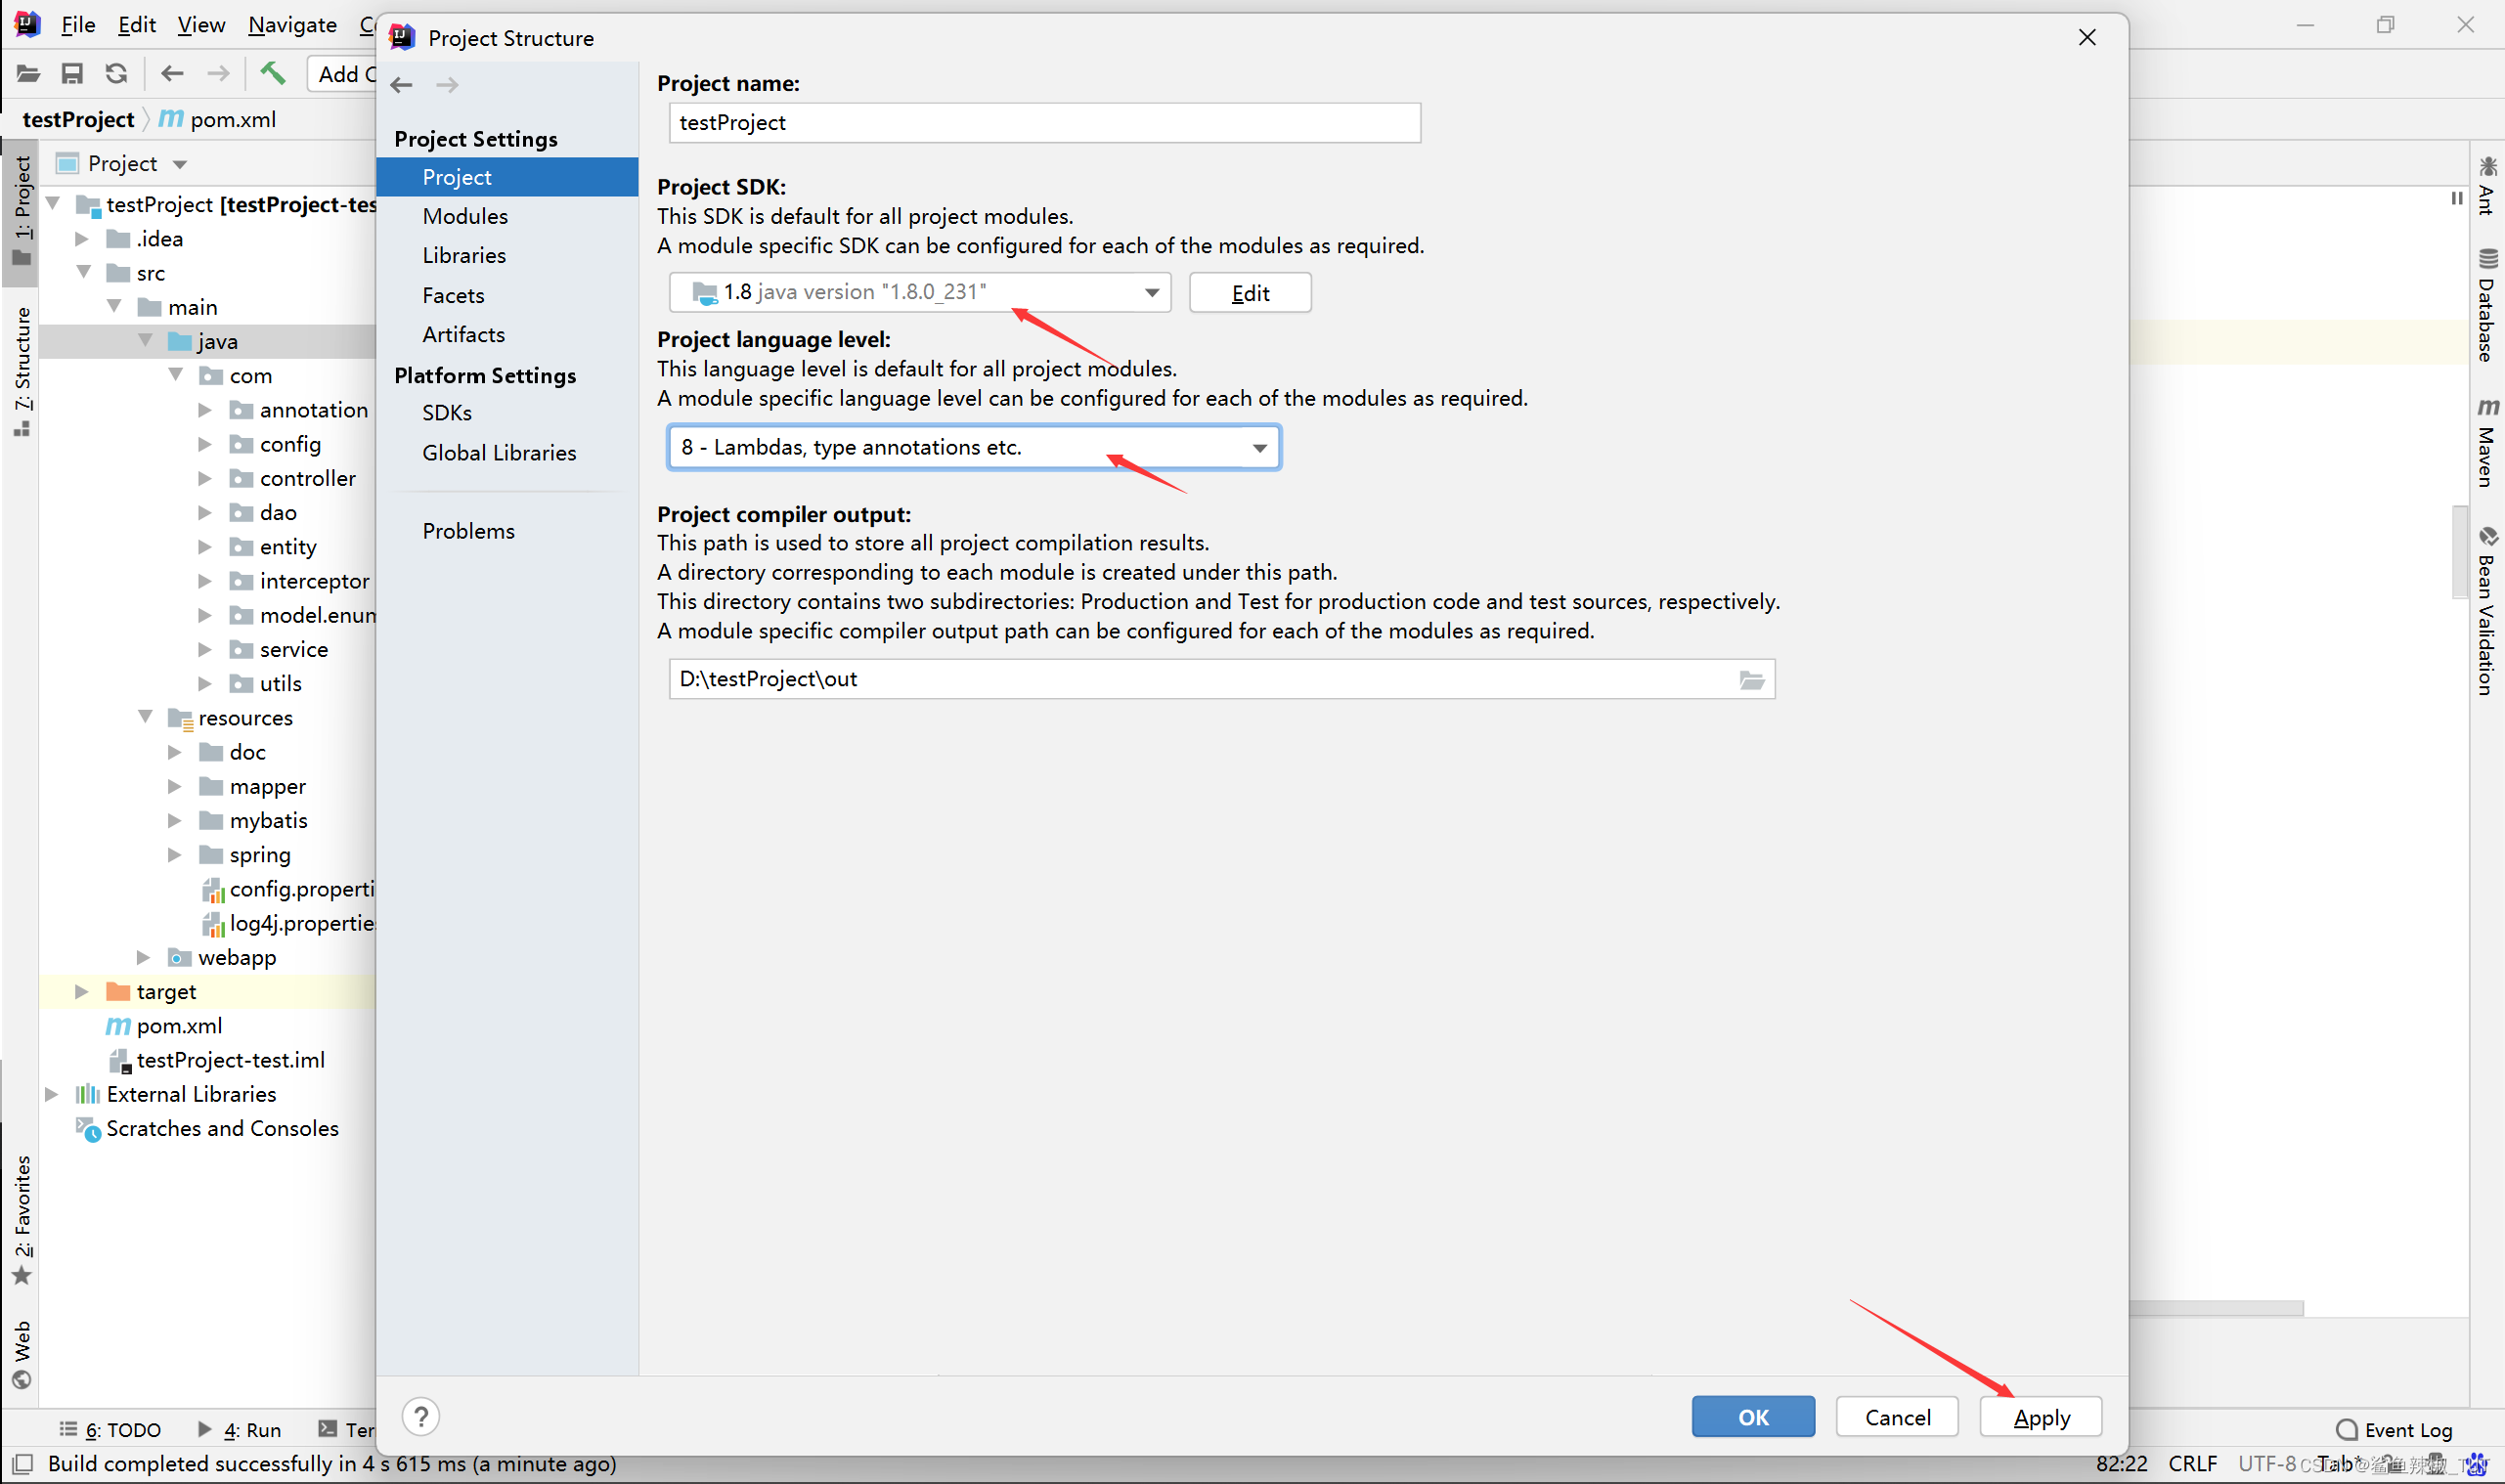Viewport: 2505px width, 1484px height.
Task: Open the Maven tool window
Action: 2487,443
